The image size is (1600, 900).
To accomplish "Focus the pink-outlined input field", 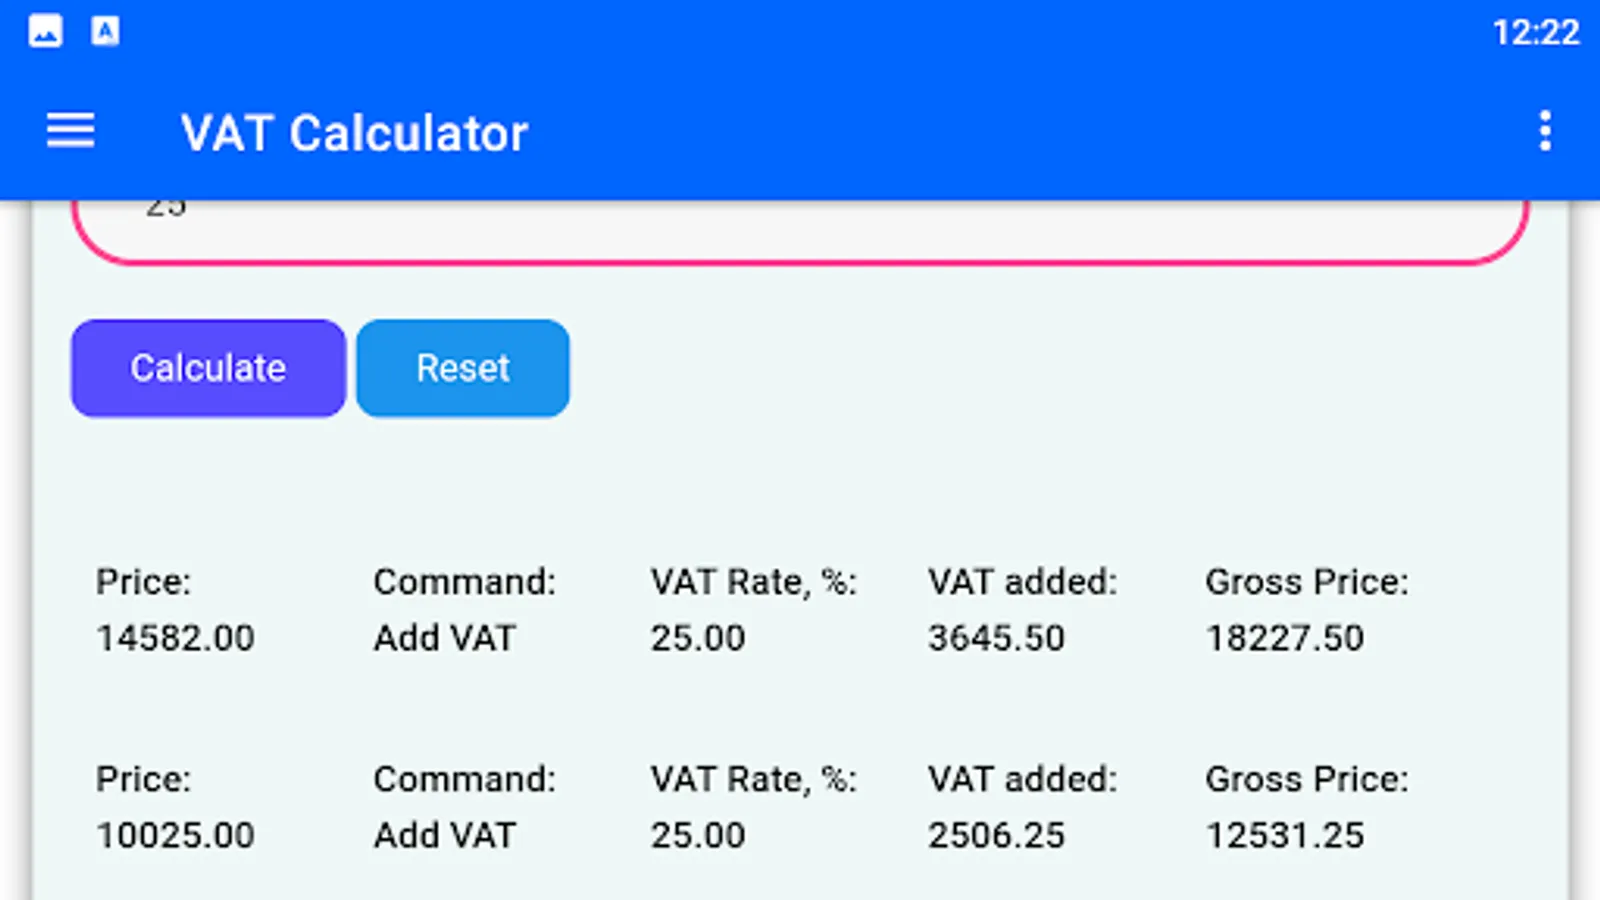I will coord(800,231).
